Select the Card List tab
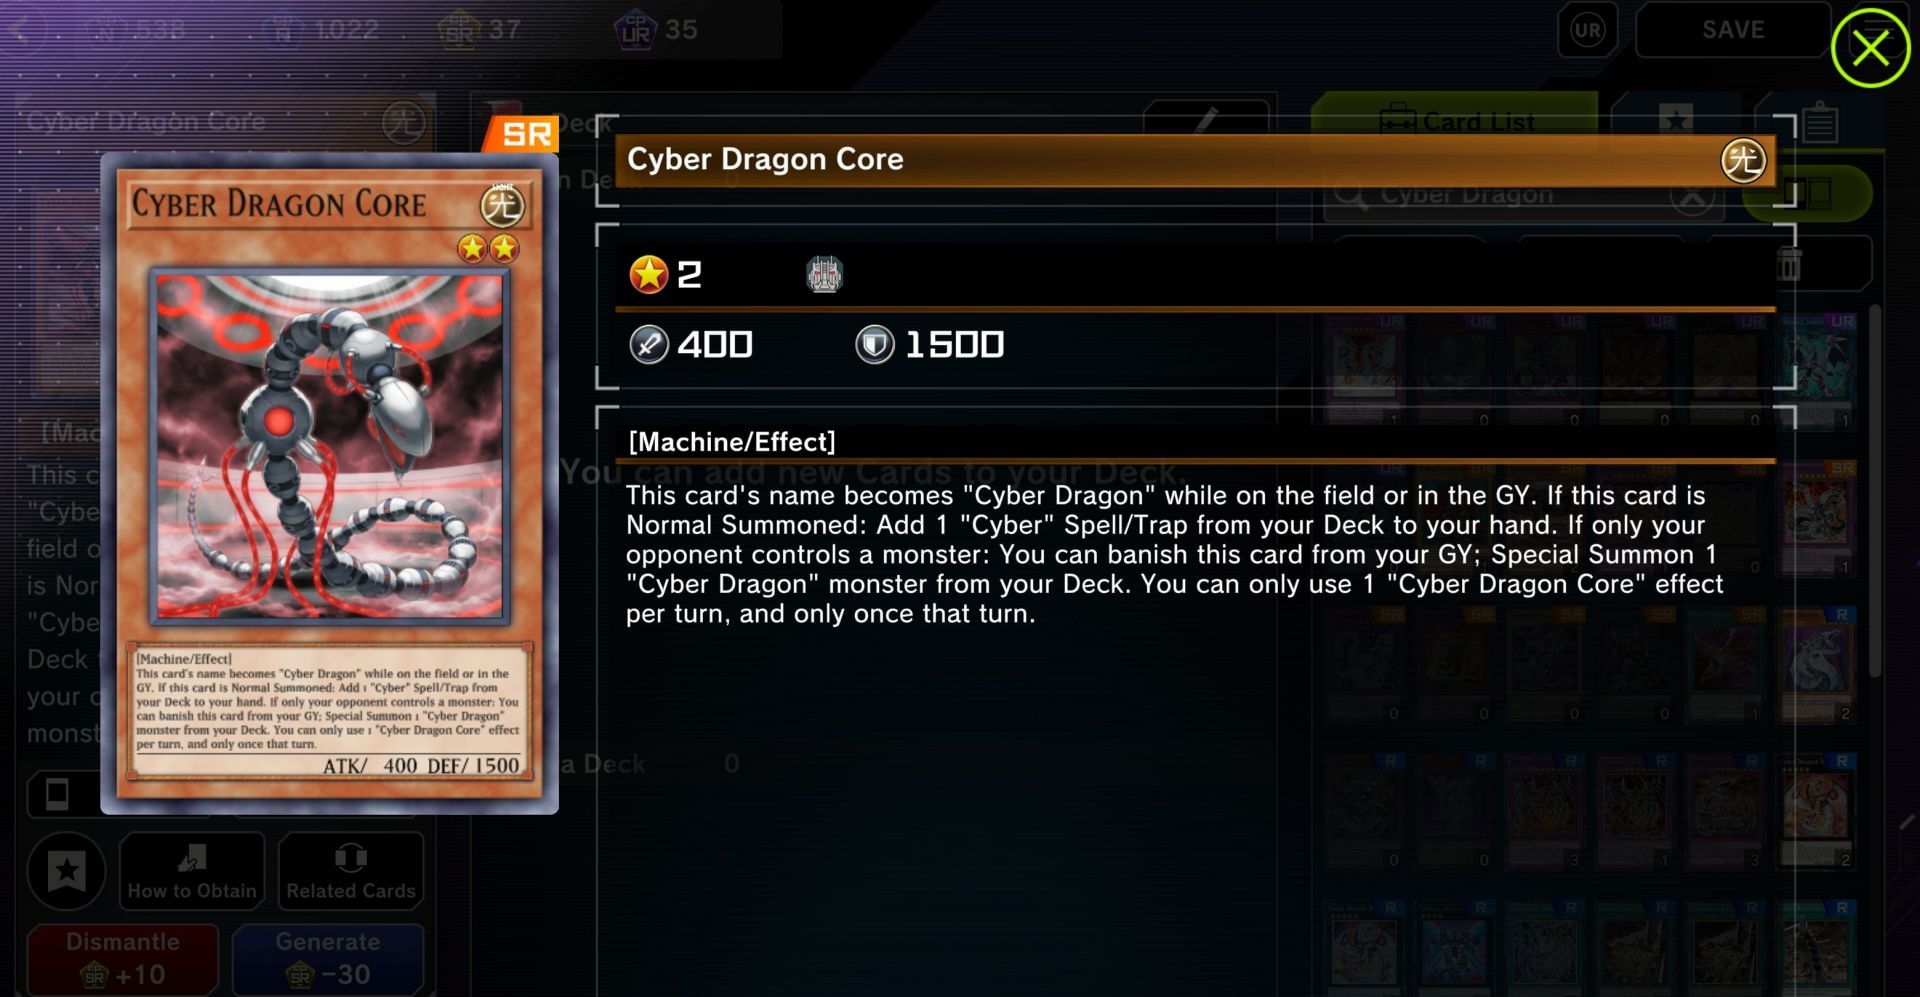 tap(1455, 121)
